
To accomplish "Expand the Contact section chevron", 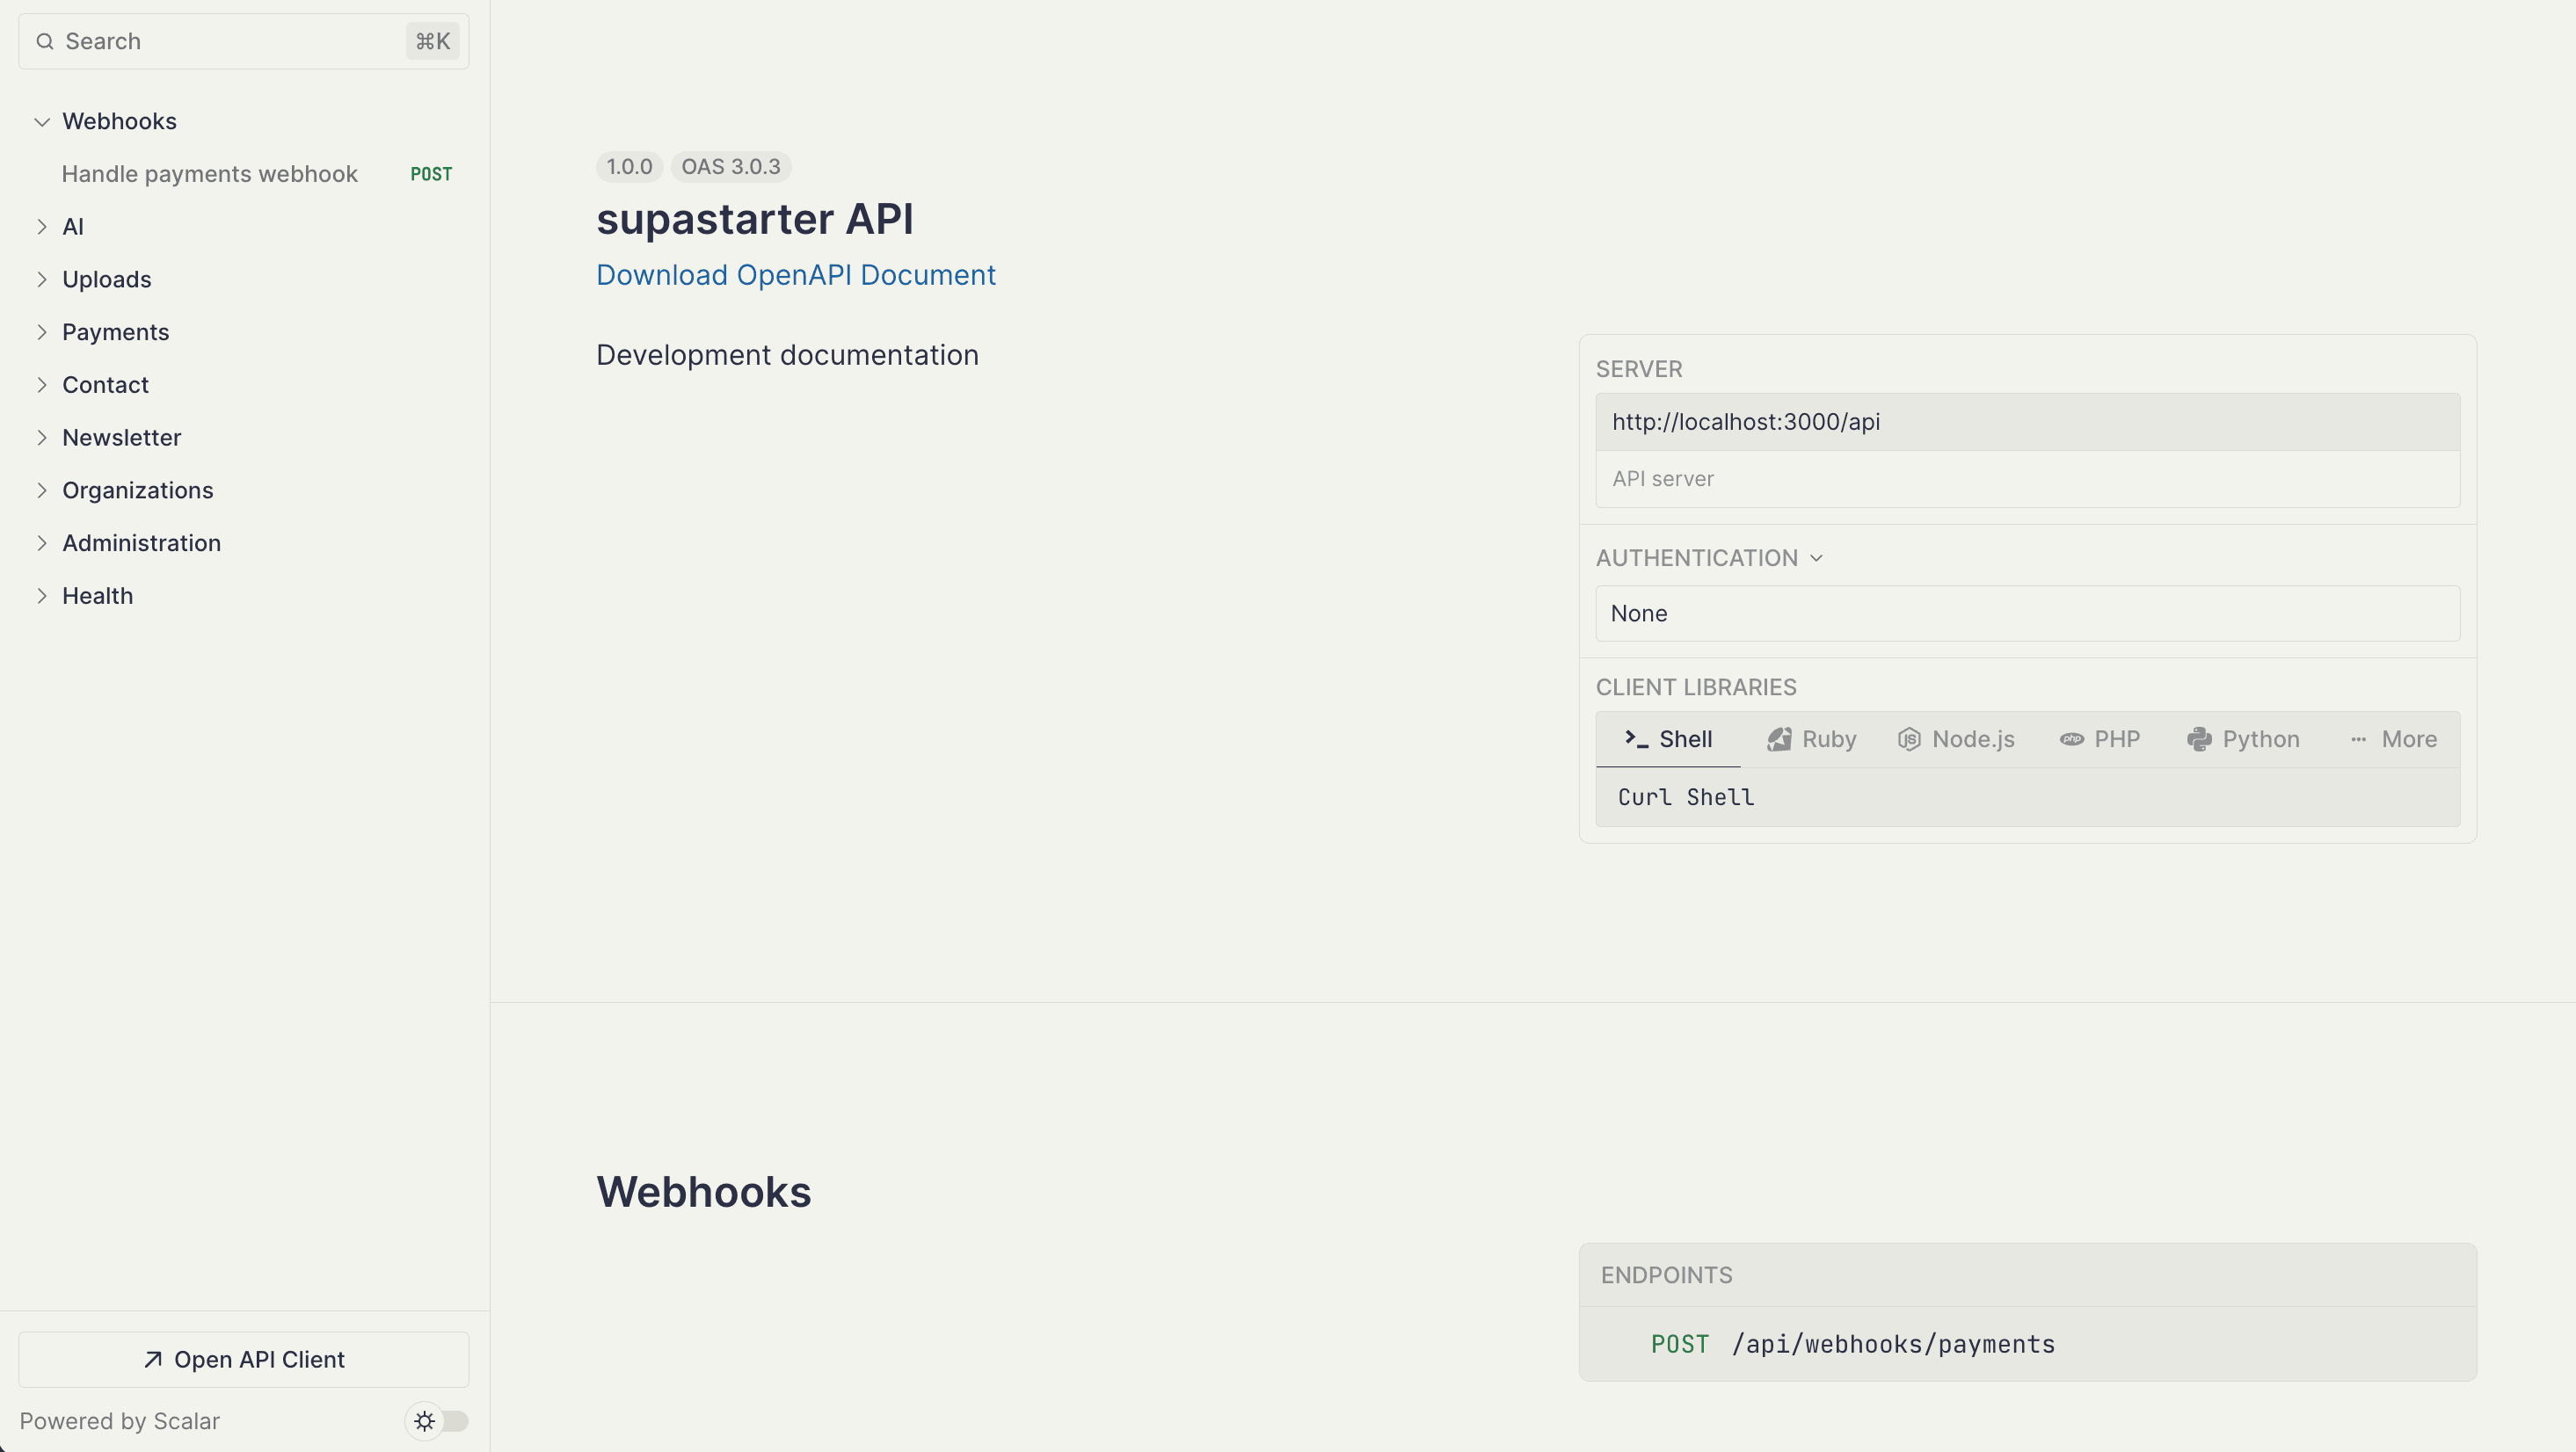I will 42,385.
